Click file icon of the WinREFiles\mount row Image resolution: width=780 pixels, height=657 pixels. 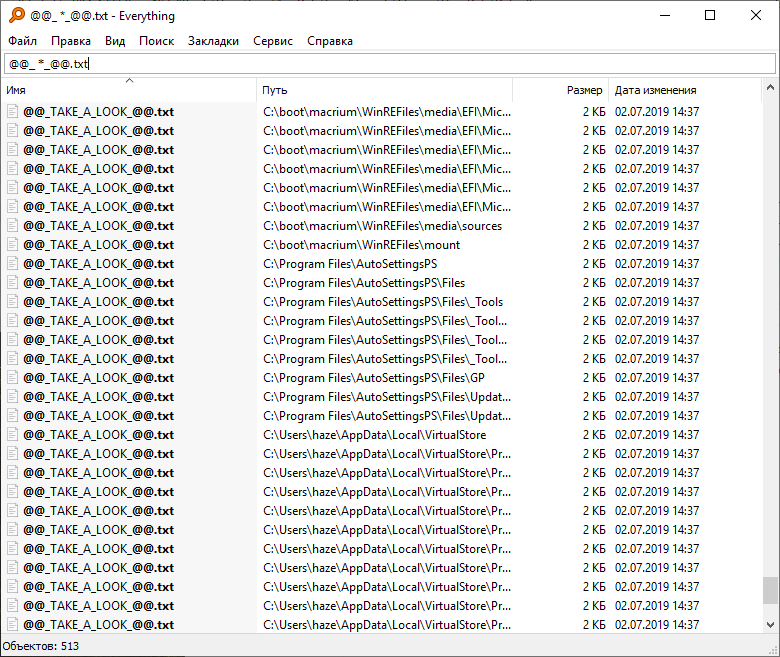(12, 245)
